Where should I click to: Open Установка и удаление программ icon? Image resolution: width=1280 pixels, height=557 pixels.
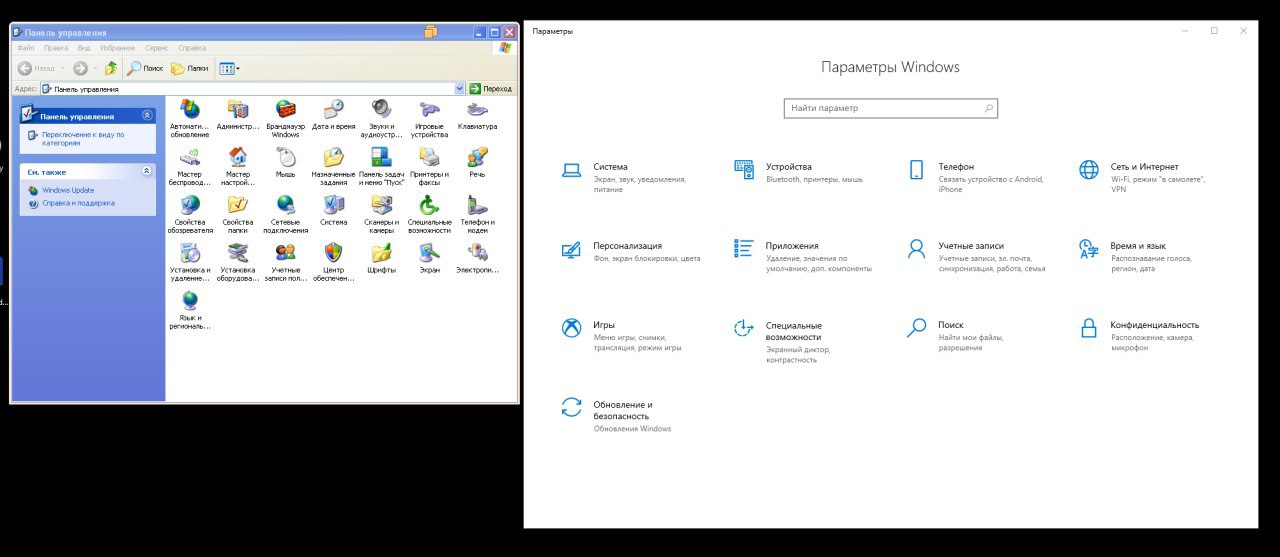[x=190, y=252]
